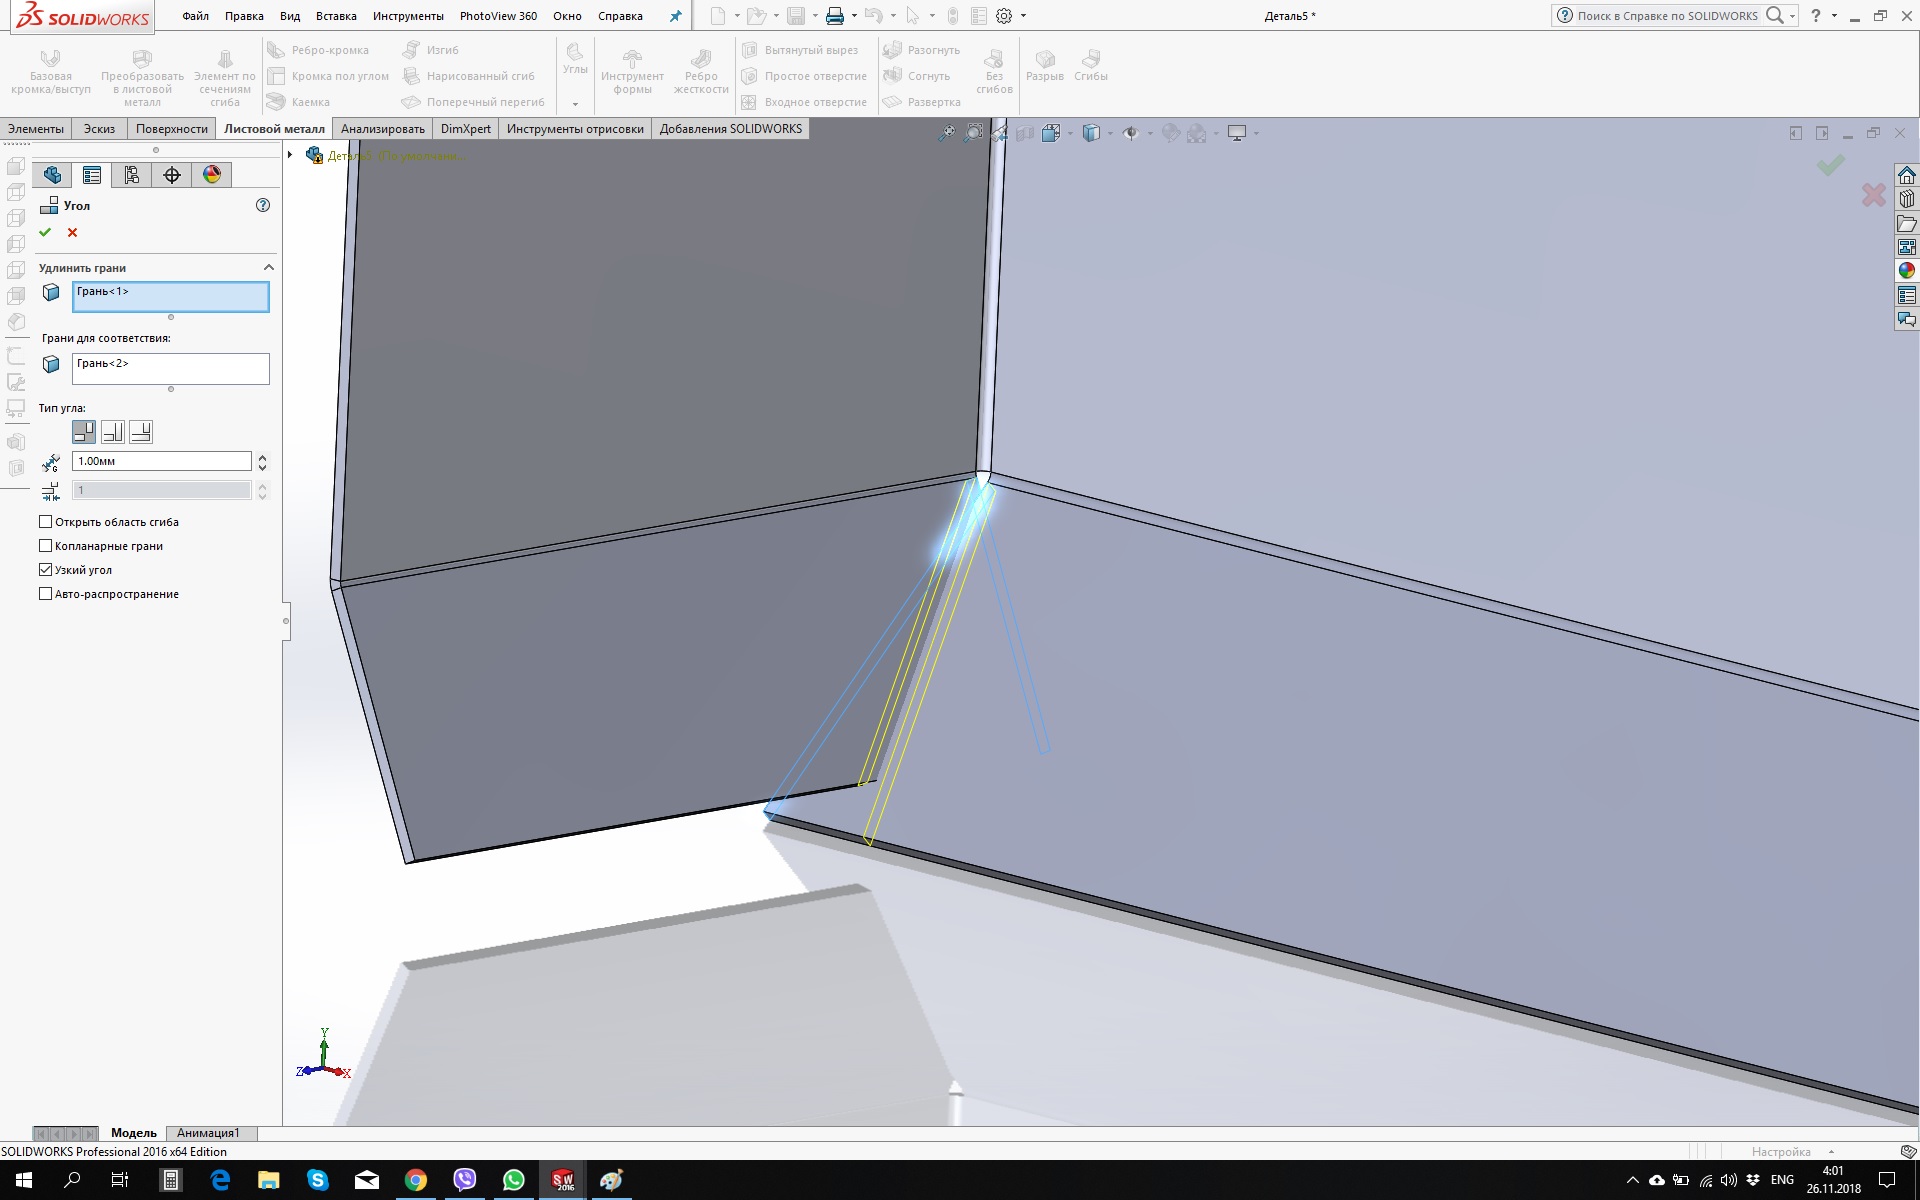
Task: Select the underlap corner type icon
Action: (141, 432)
